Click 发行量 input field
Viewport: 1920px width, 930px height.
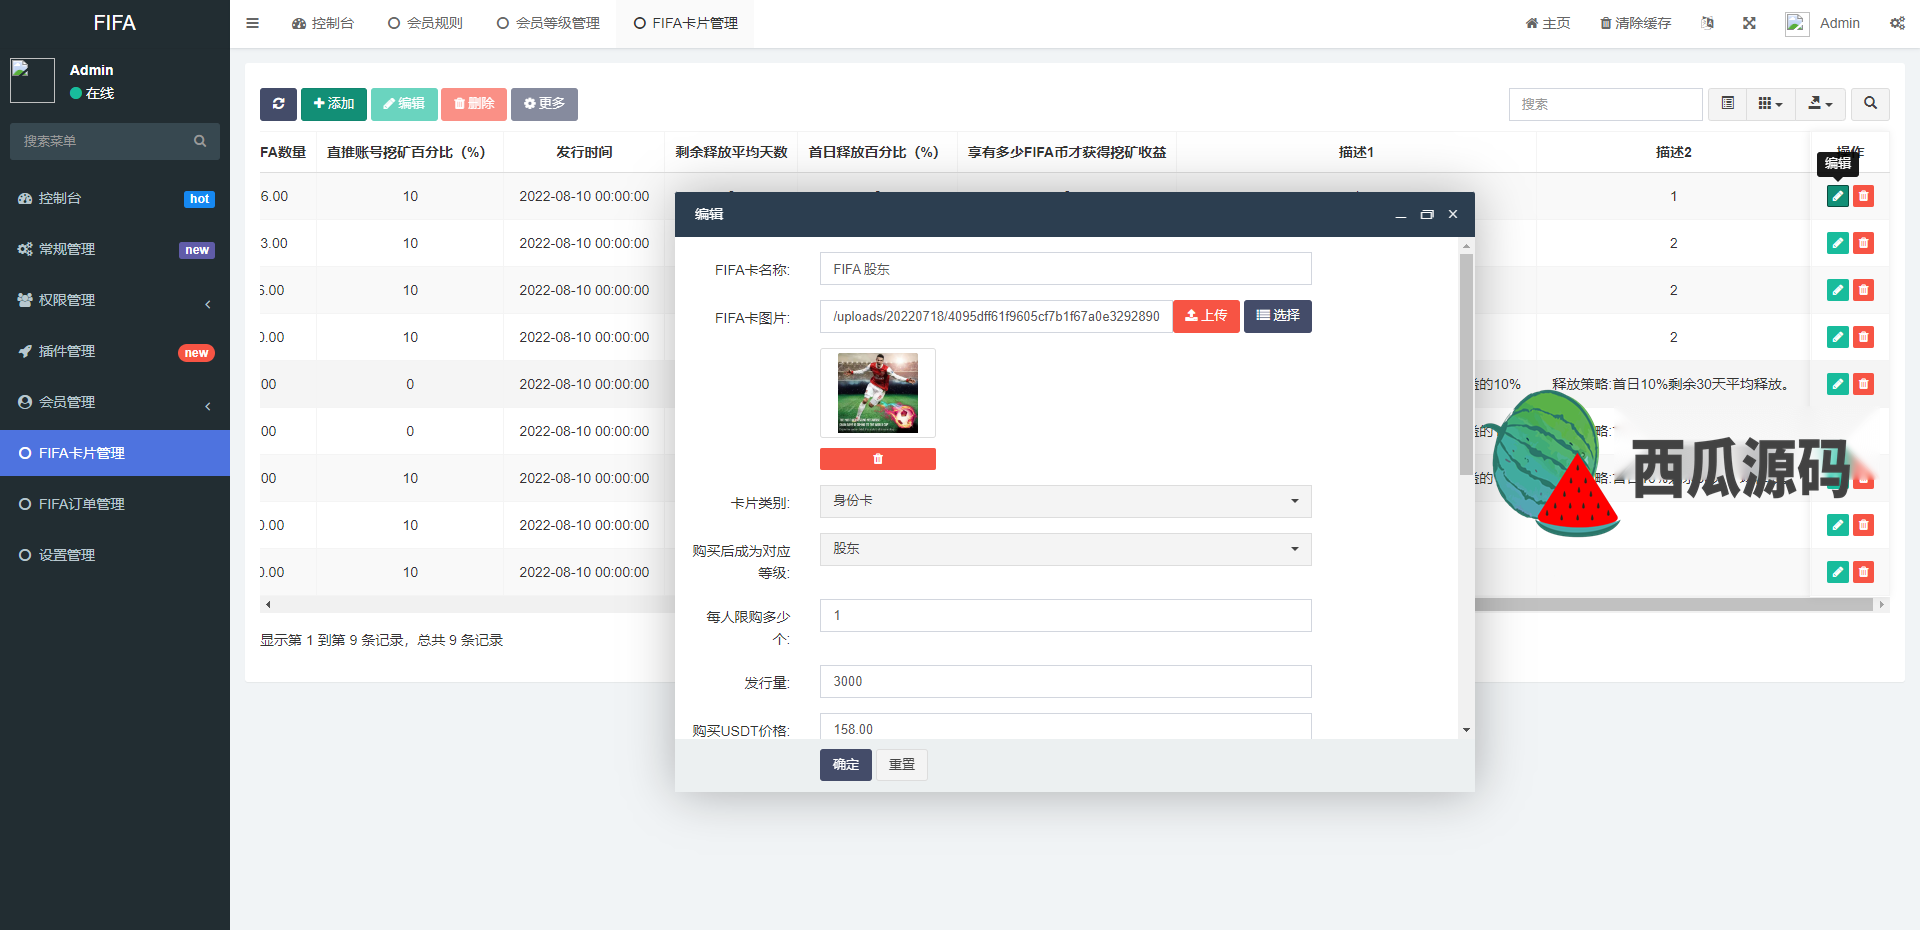(x=1065, y=681)
